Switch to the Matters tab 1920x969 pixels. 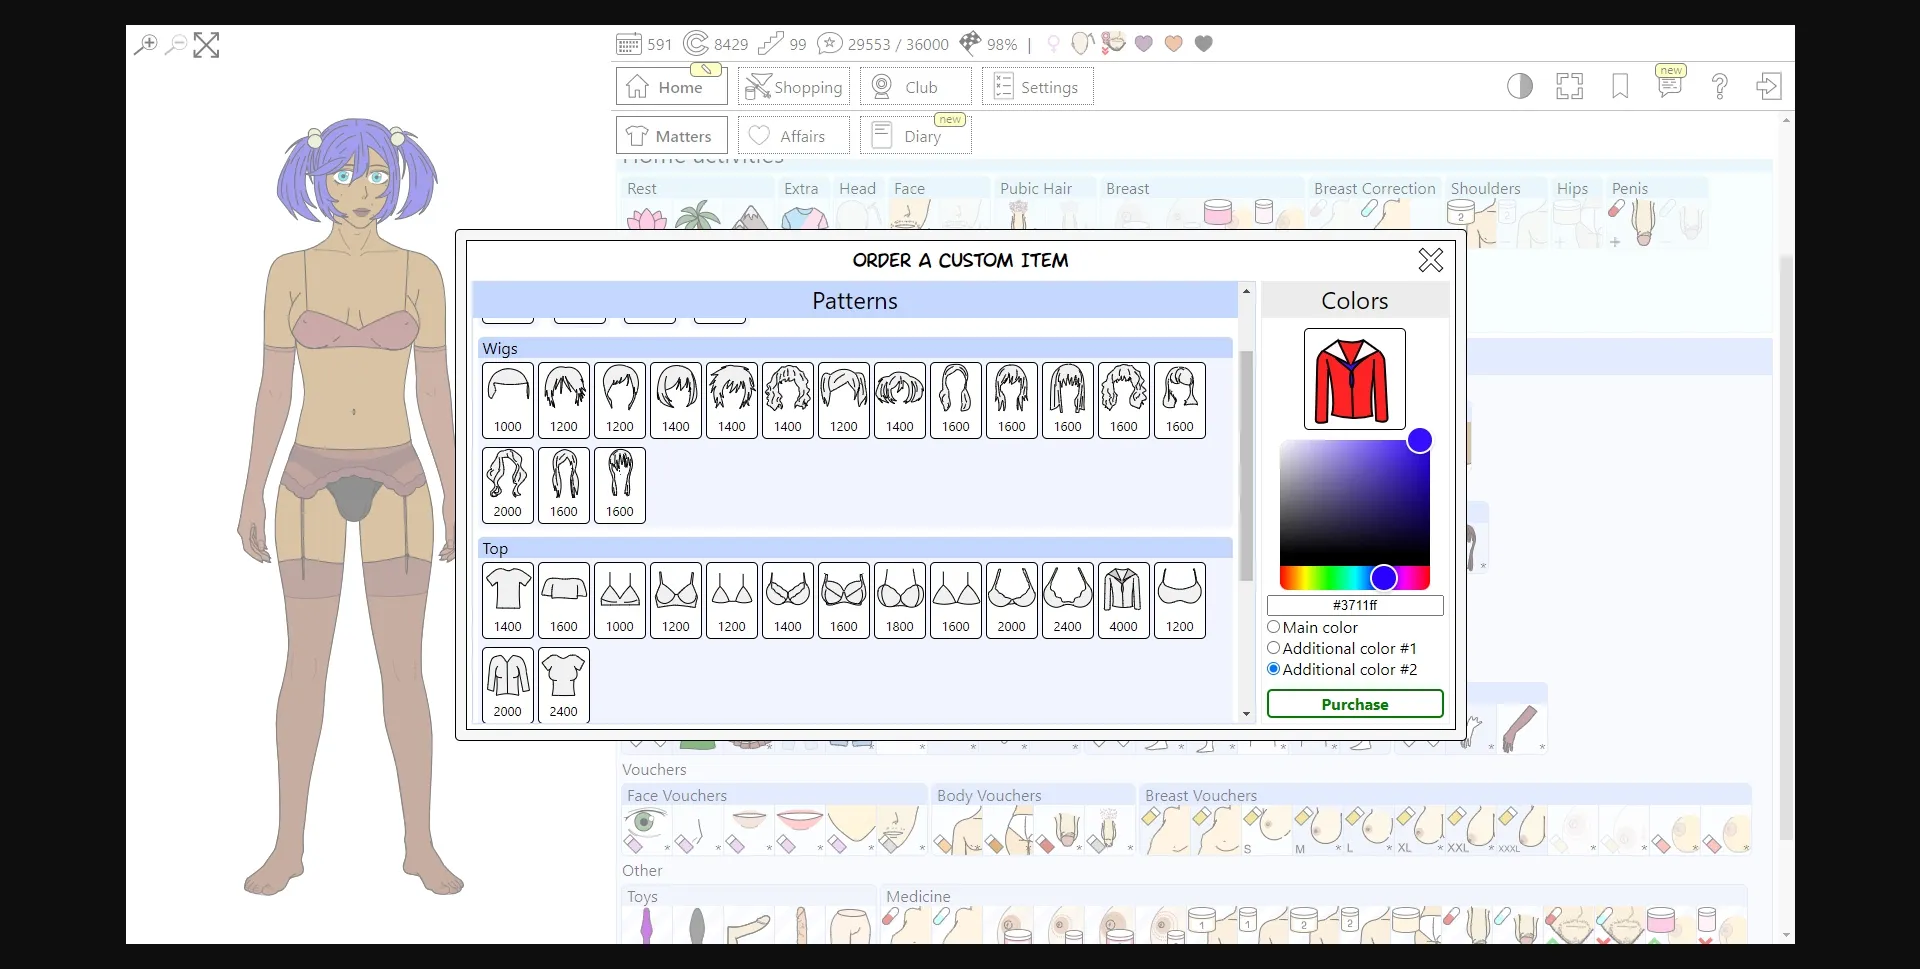pyautogui.click(x=671, y=135)
